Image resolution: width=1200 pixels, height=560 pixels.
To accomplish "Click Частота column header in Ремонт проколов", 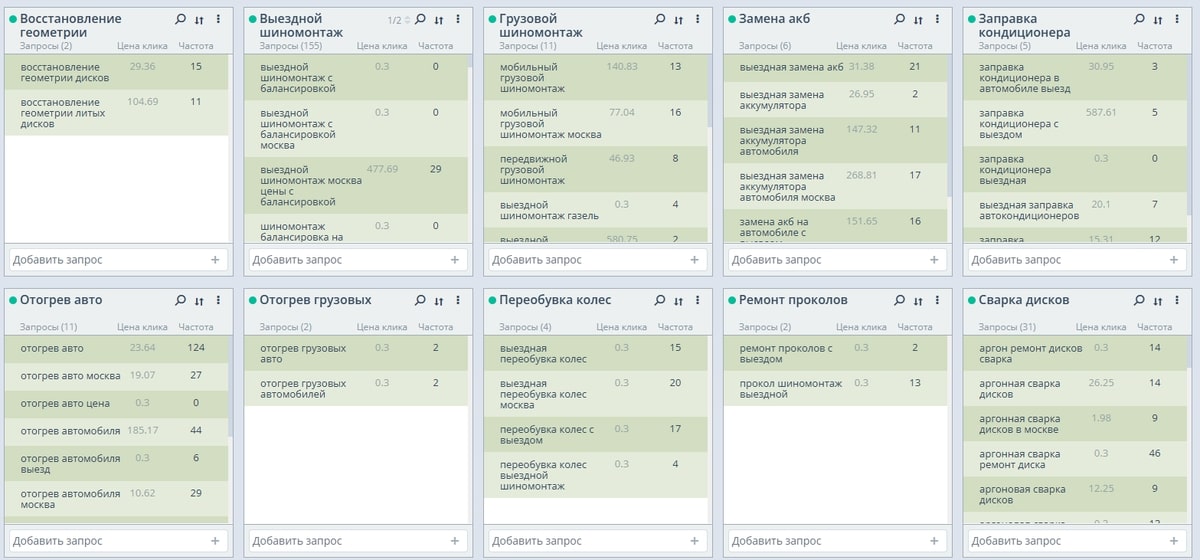I will point(915,327).
